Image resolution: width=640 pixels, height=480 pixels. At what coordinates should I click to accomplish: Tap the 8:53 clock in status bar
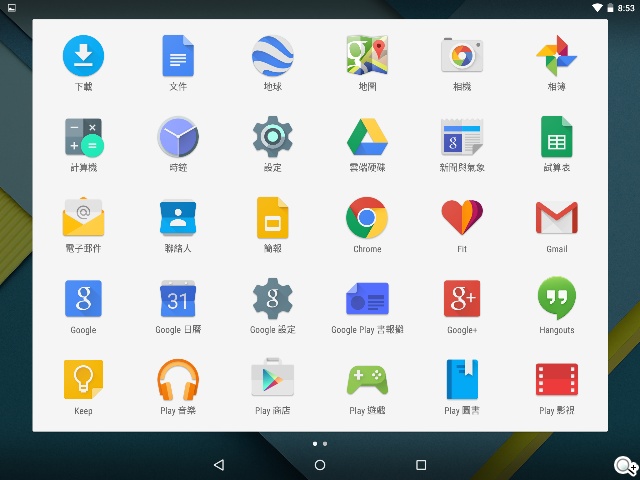pos(626,8)
